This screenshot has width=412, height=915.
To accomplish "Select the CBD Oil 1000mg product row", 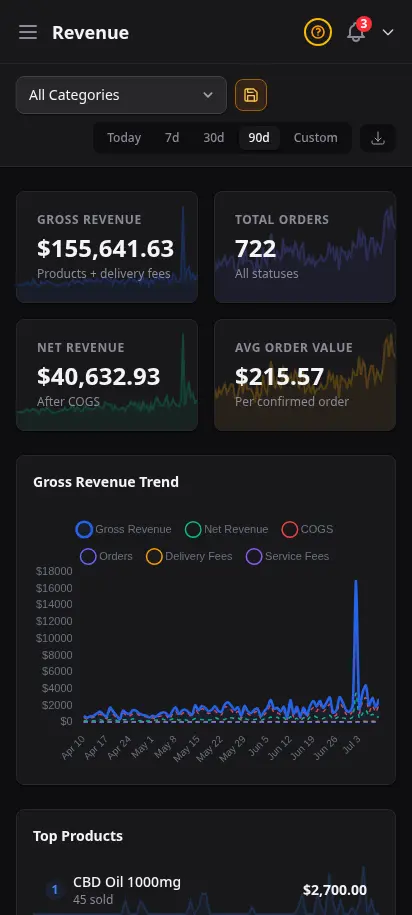I will point(206,889).
